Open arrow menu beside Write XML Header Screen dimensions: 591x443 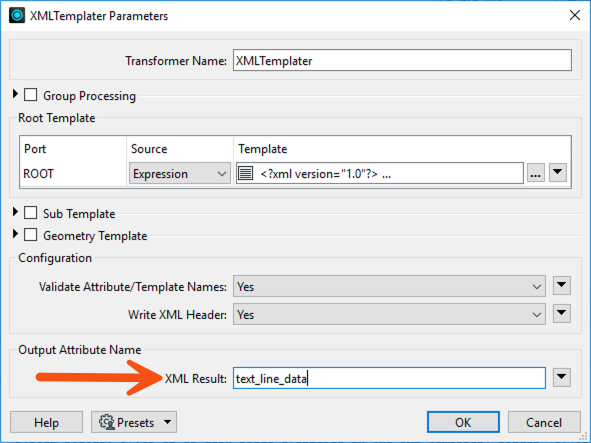pyautogui.click(x=562, y=314)
